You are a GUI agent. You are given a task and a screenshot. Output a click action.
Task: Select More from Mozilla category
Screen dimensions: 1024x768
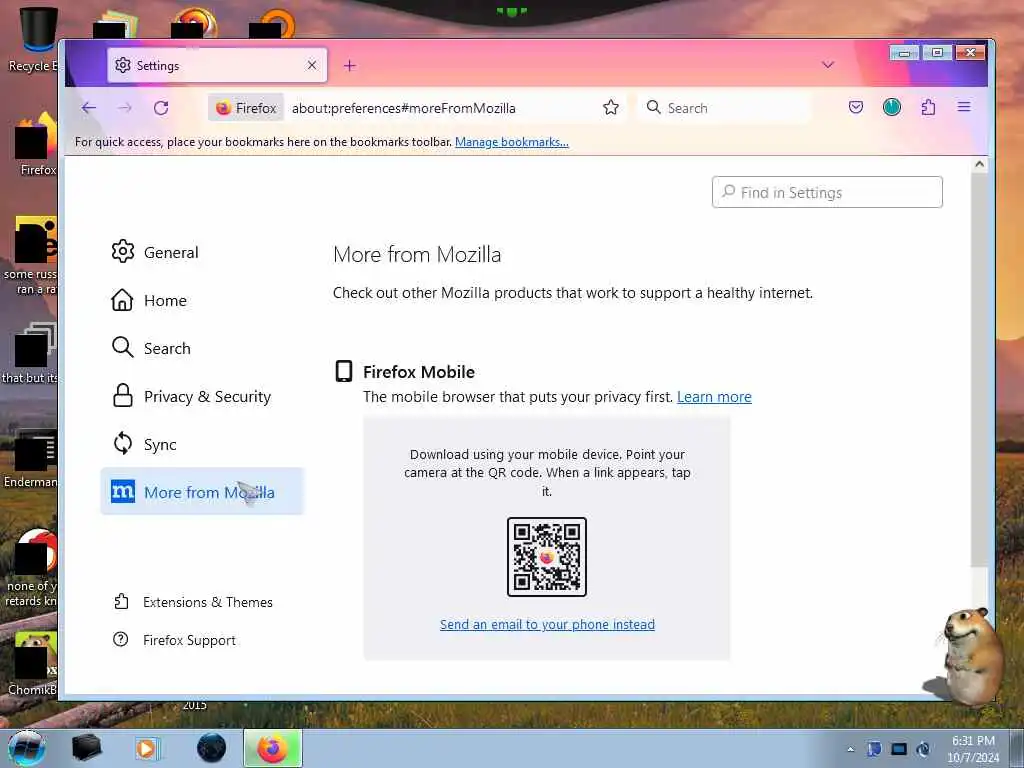(x=202, y=492)
